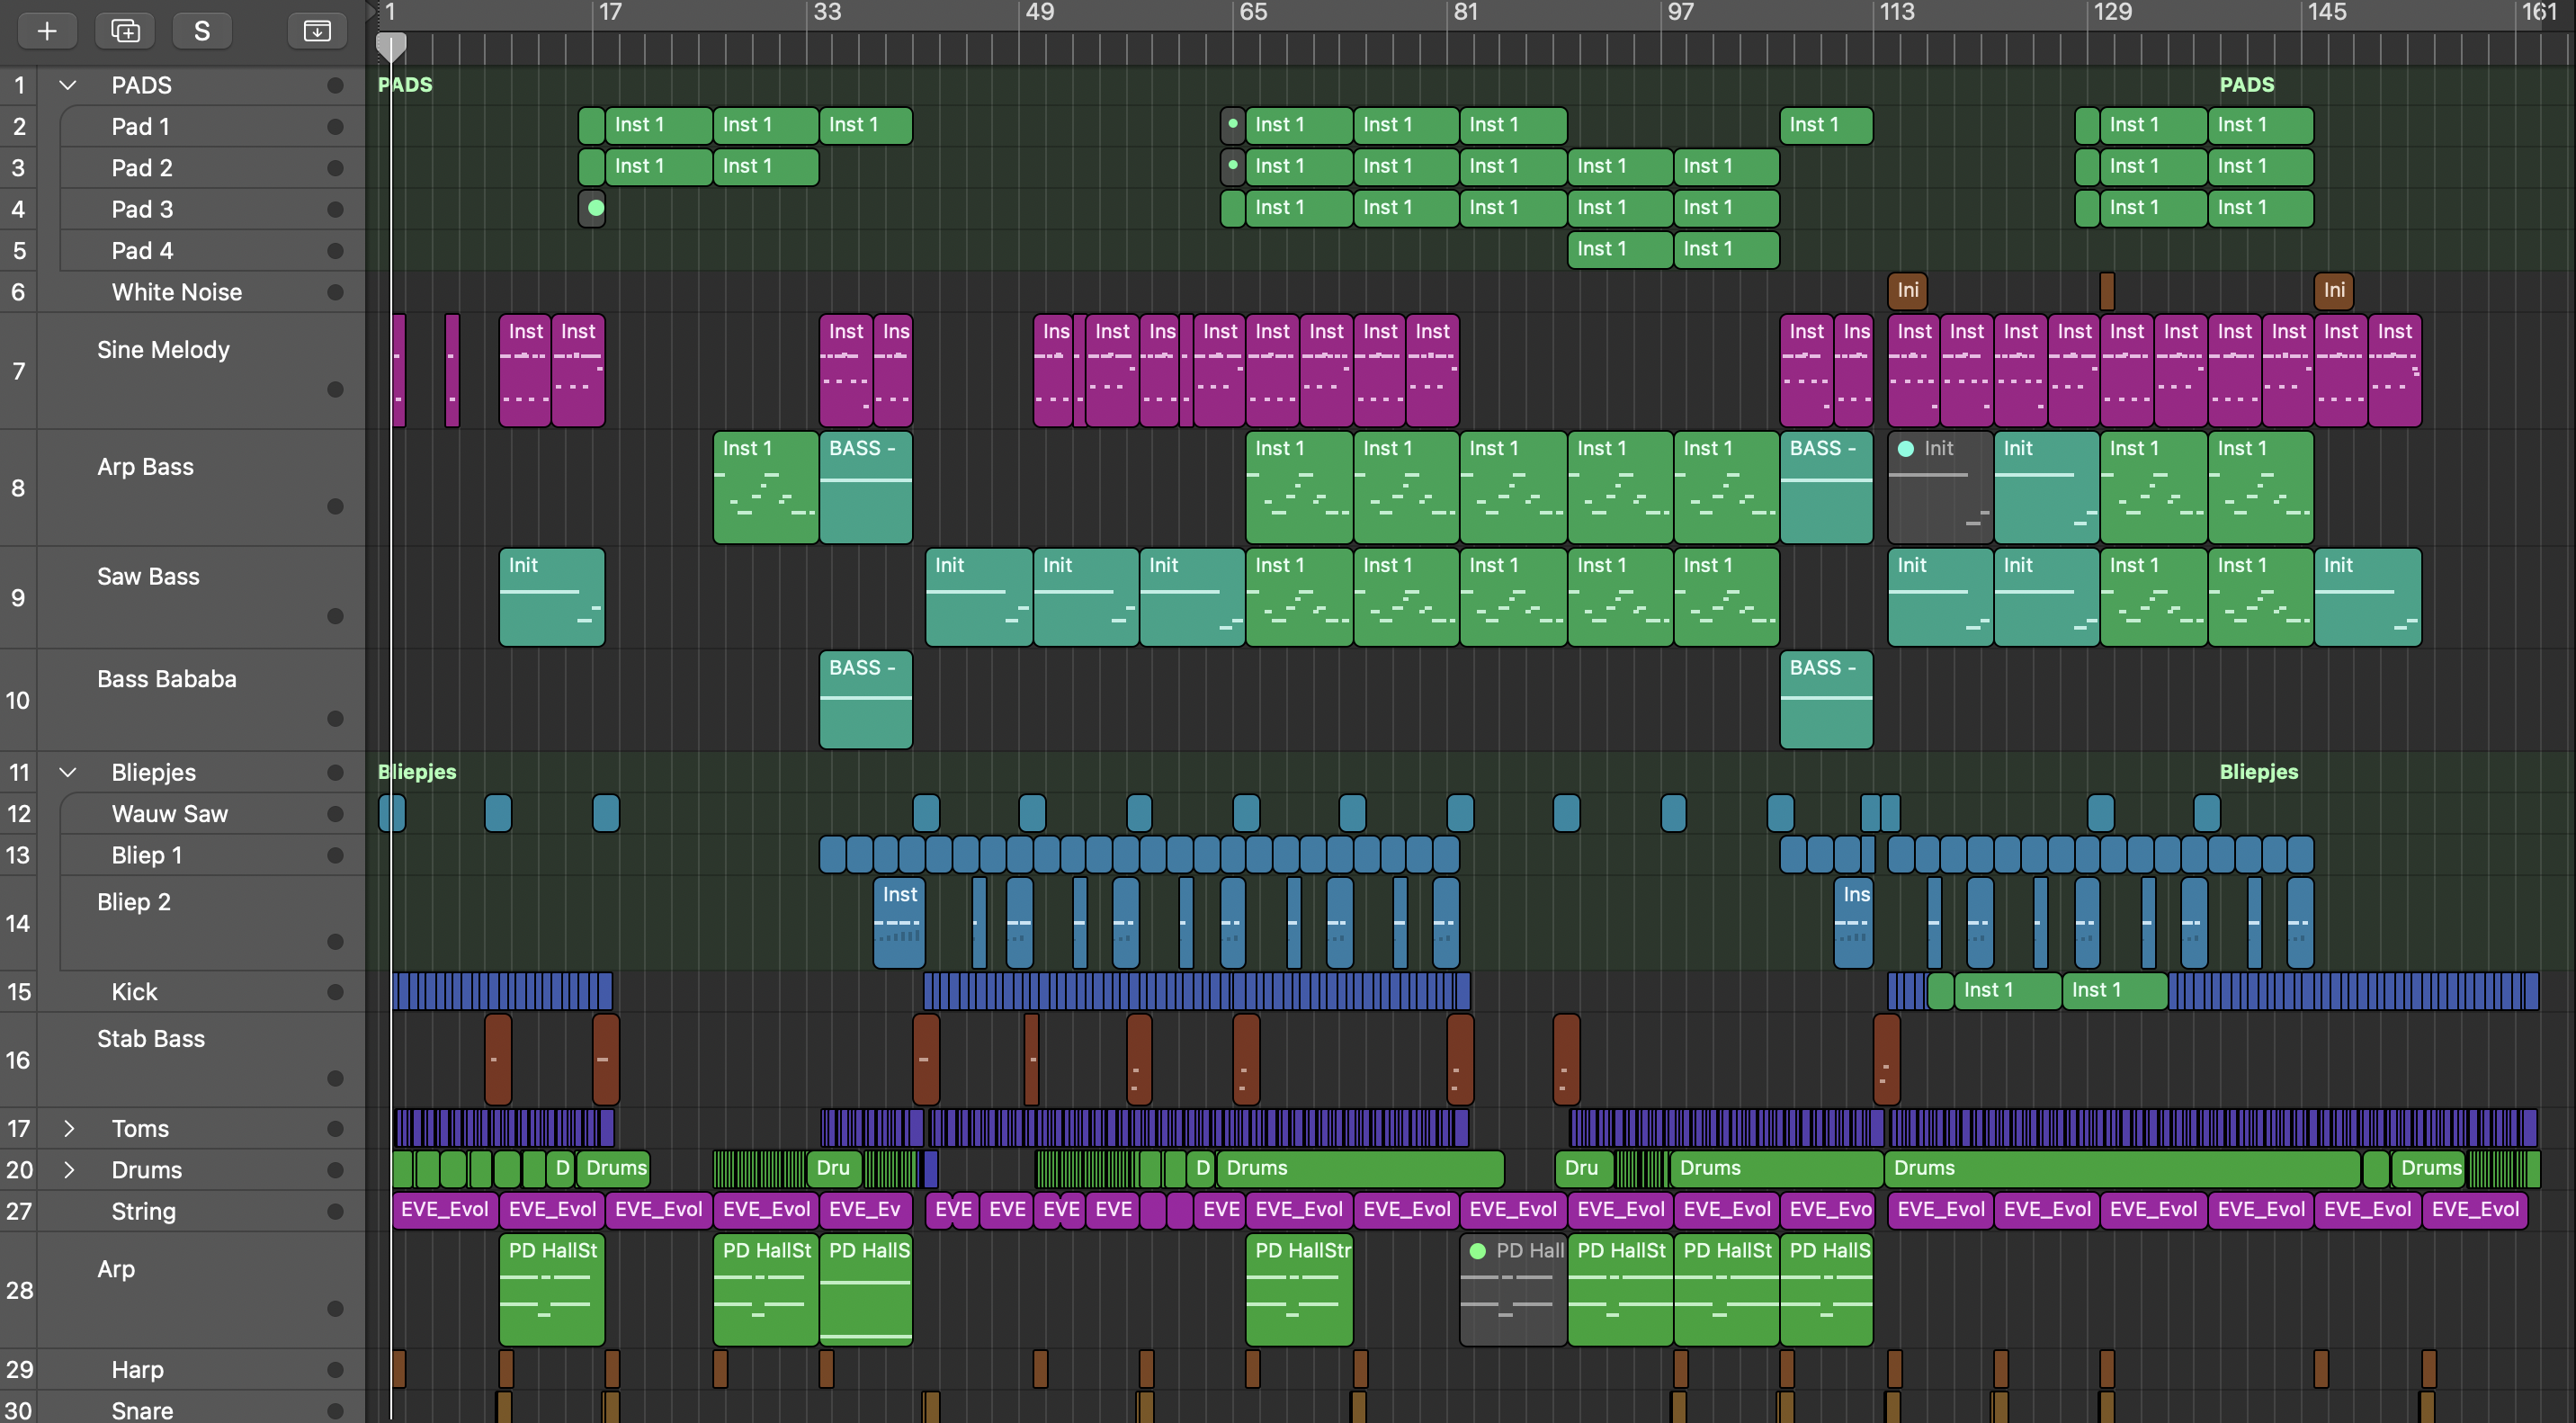
Task: Select the muted PD Hall region on Arp
Action: [1512, 1290]
